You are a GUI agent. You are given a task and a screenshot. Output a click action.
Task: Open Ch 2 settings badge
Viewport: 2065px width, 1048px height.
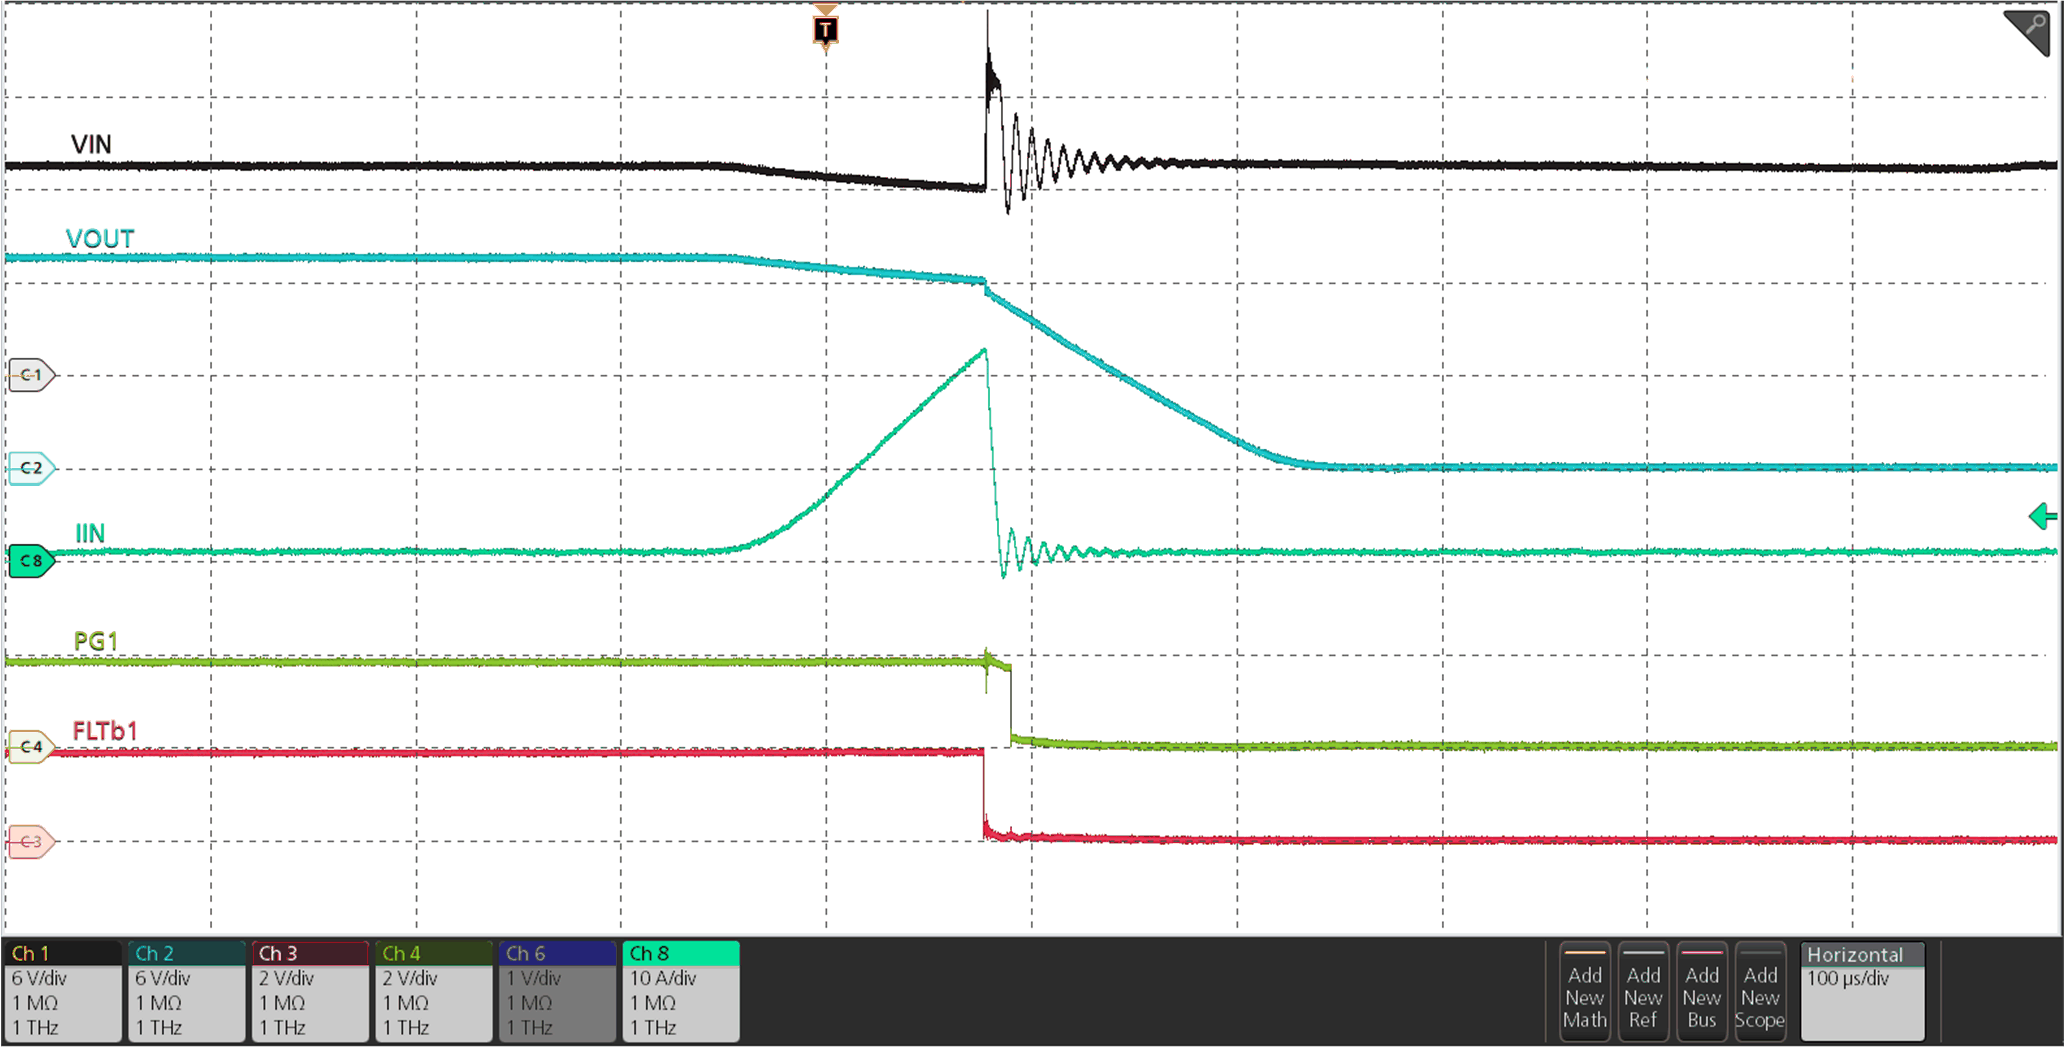pos(186,991)
